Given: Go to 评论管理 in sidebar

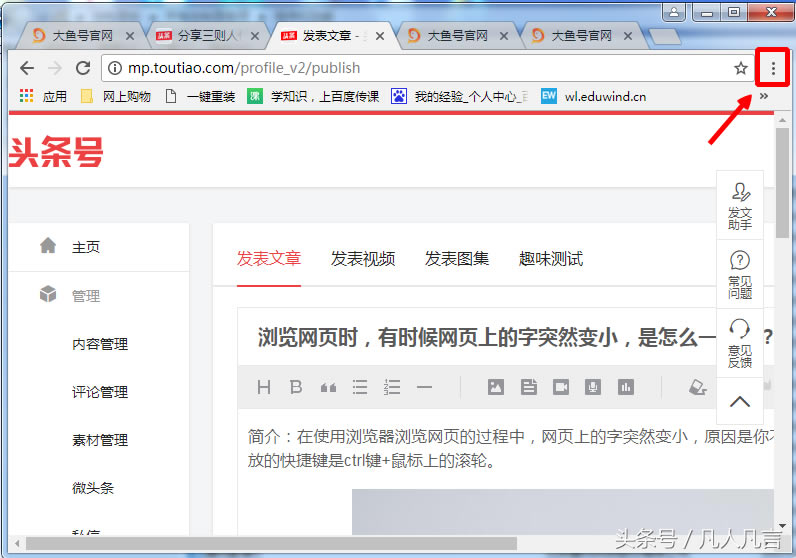Looking at the screenshot, I should pos(100,392).
